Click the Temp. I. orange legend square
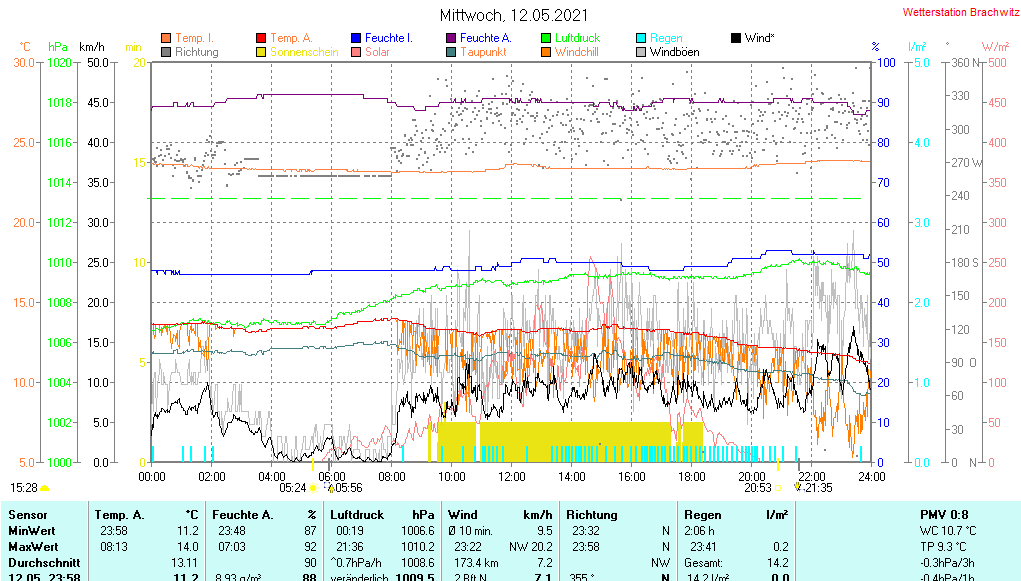Screen dimensions: 1021x581 tap(166, 38)
